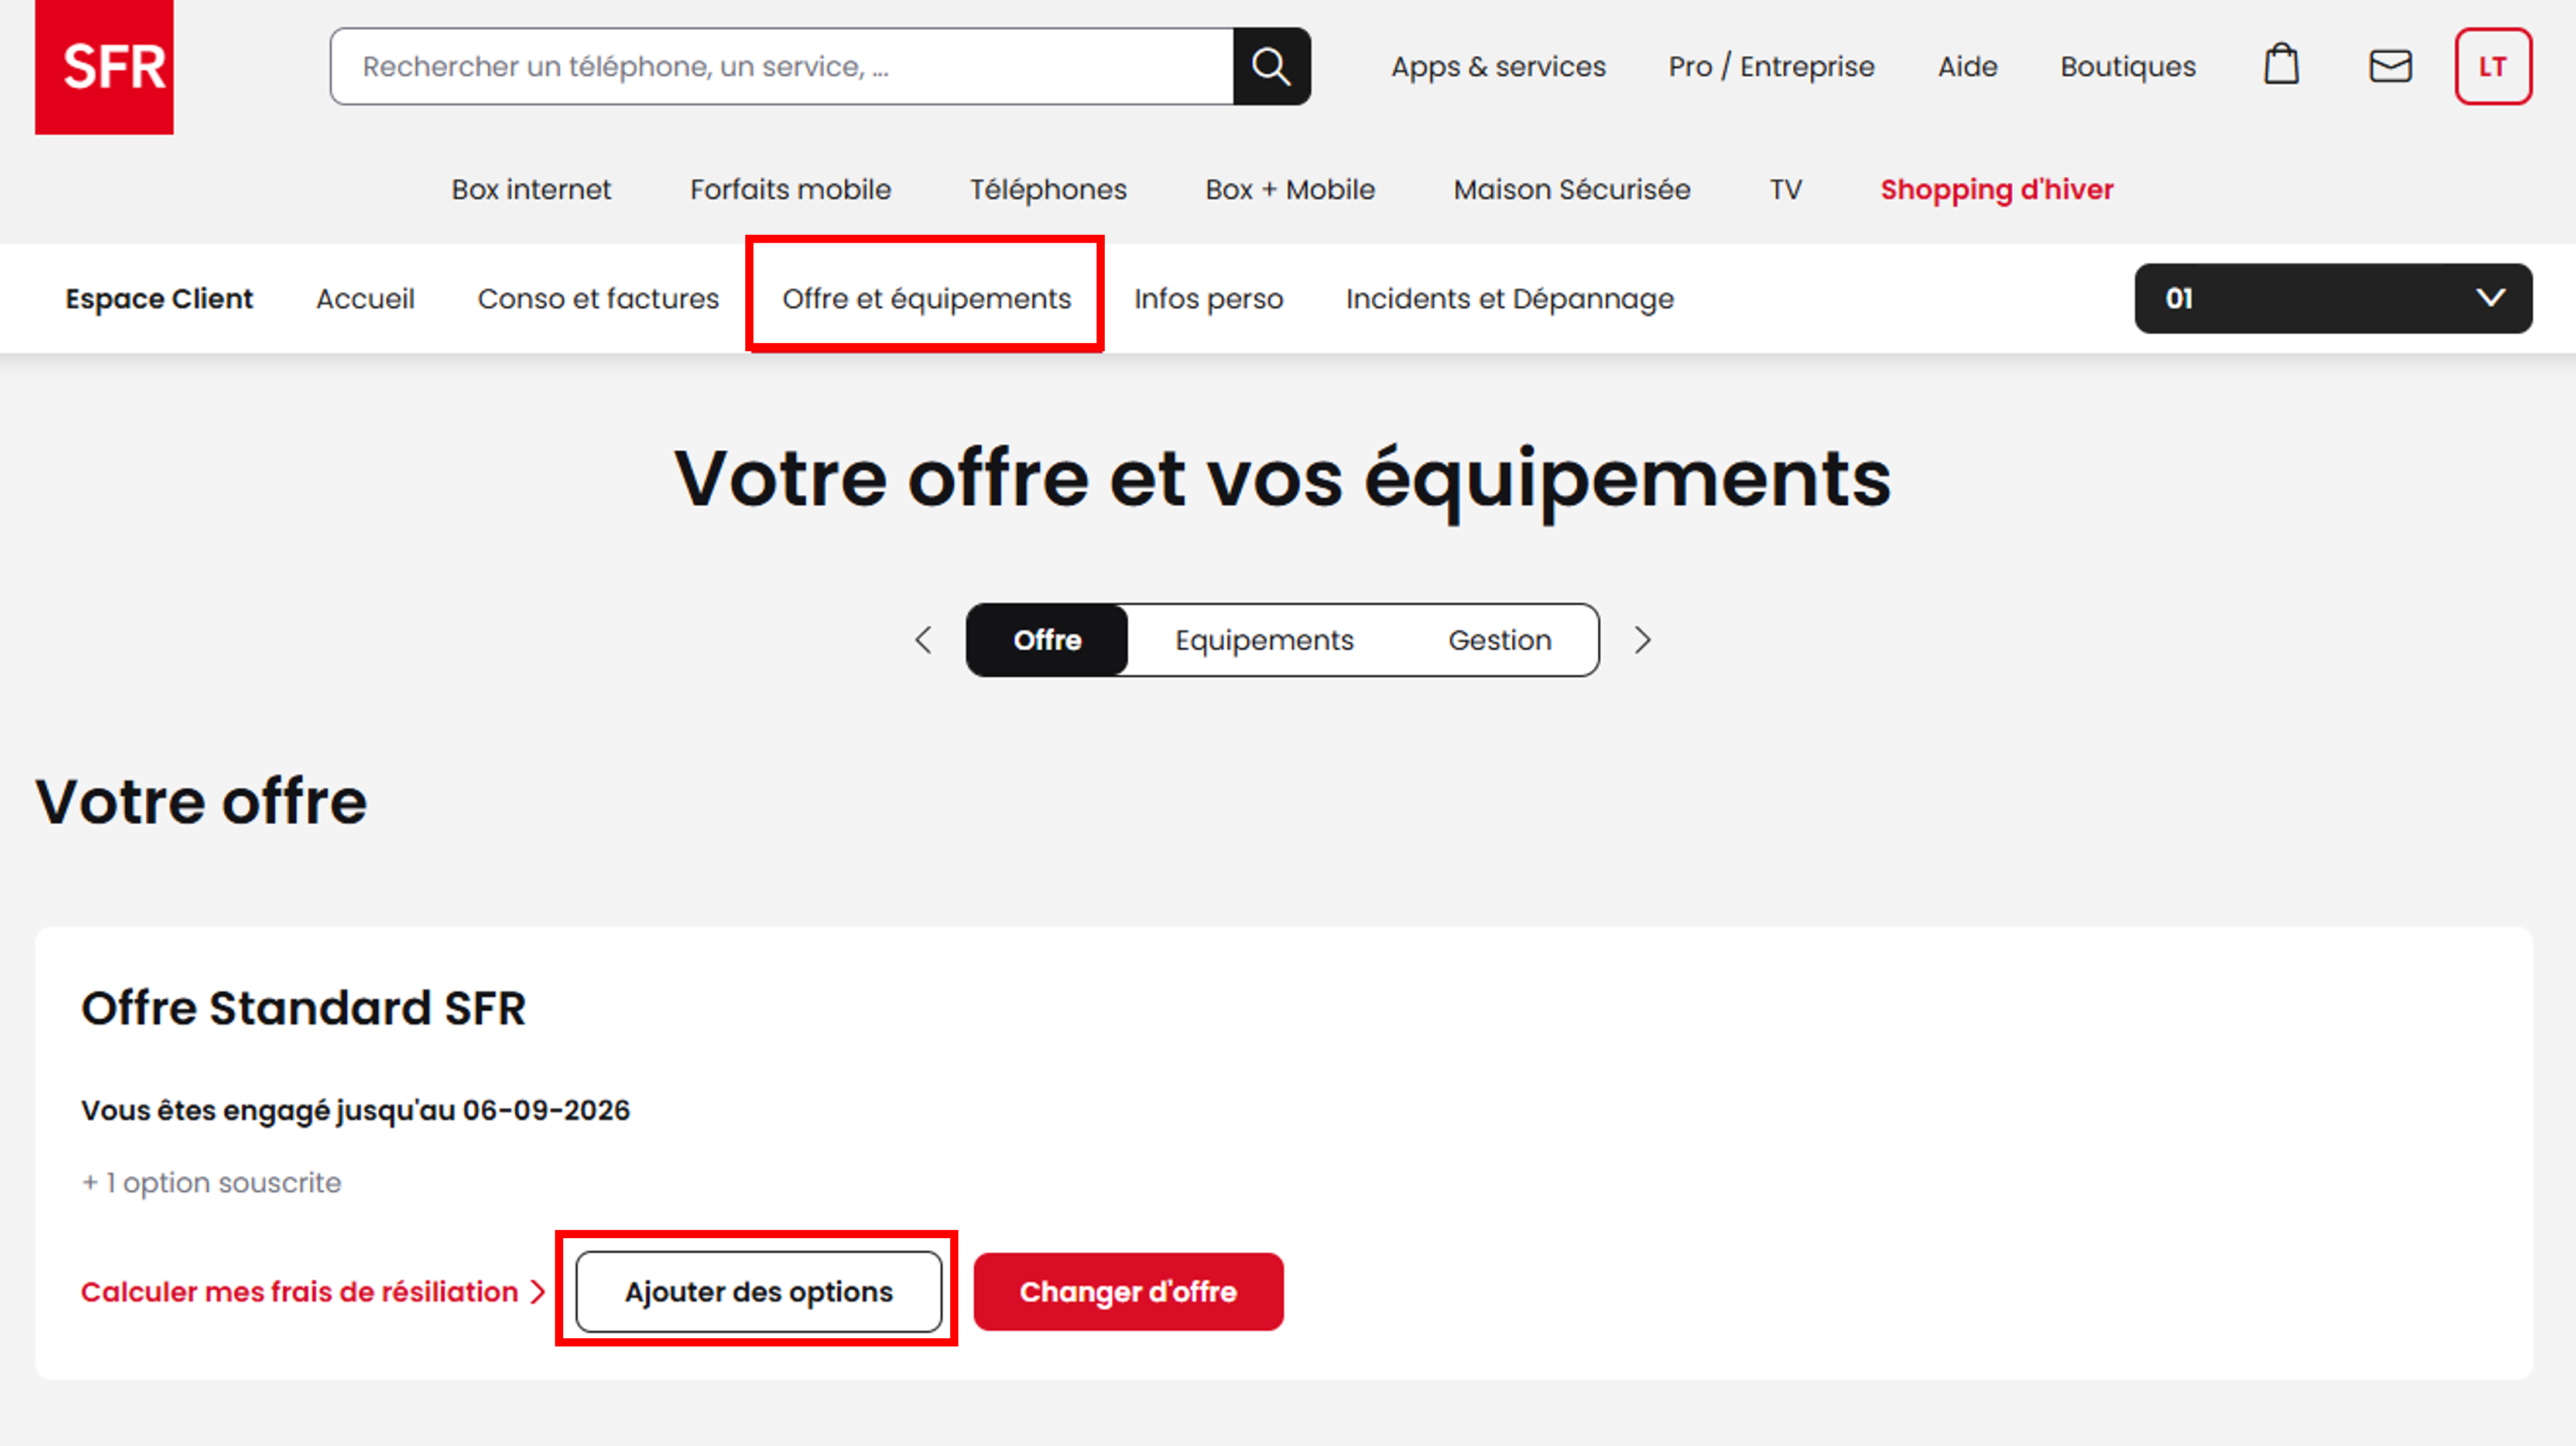Click into the search input field
This screenshot has width=2576, height=1446.
tap(780, 66)
